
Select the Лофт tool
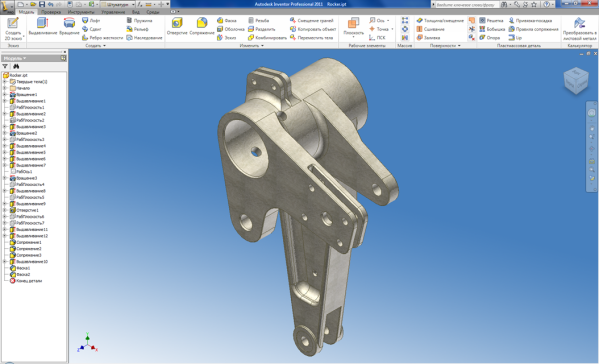(x=91, y=21)
